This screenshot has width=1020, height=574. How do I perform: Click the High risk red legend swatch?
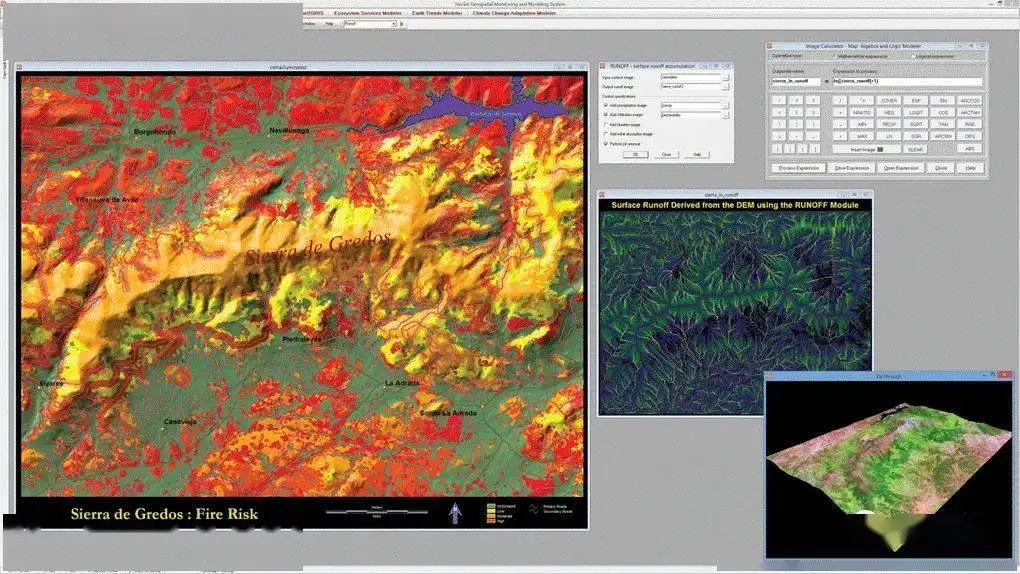click(490, 521)
